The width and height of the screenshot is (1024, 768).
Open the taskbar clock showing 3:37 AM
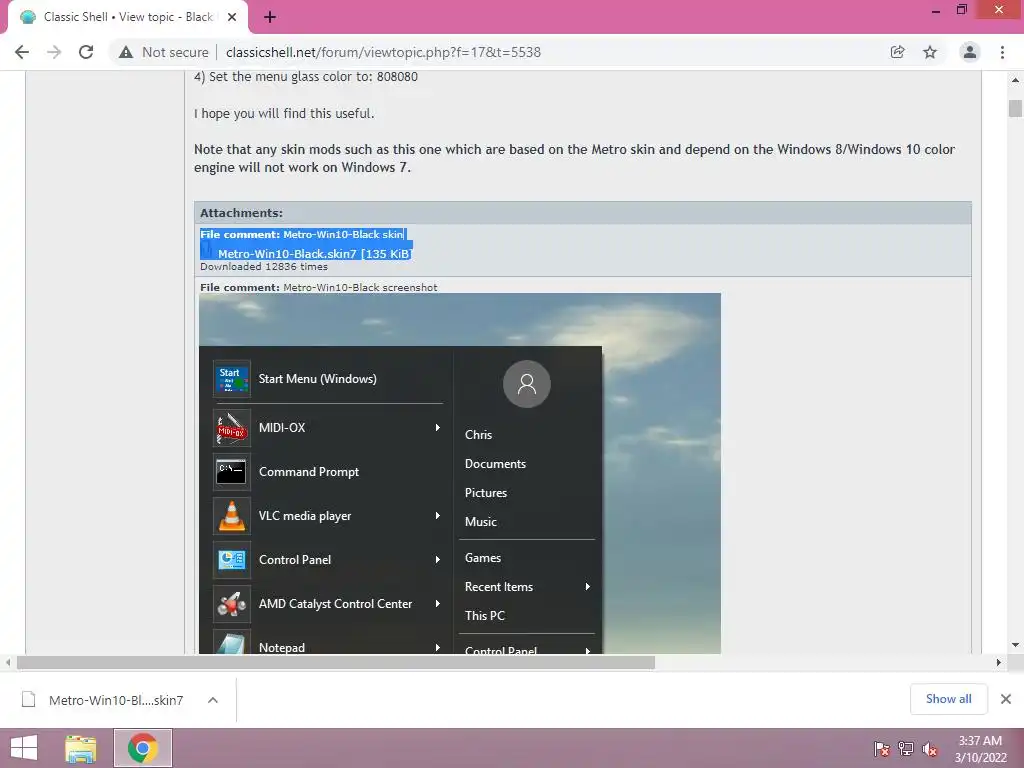(980, 749)
